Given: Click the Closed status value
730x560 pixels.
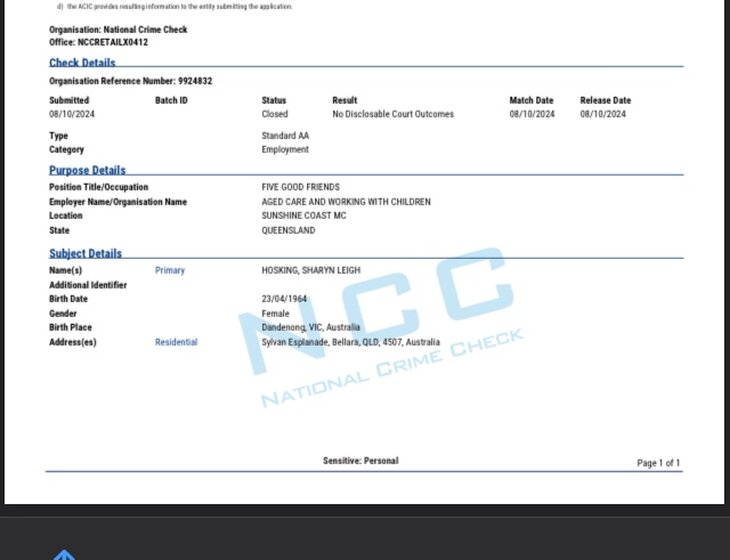Looking at the screenshot, I should tap(275, 115).
